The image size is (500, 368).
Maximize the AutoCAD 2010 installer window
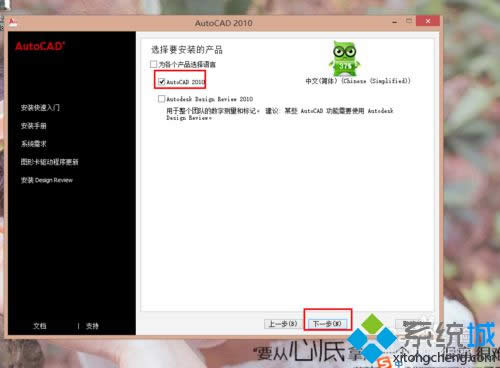tap(409, 21)
